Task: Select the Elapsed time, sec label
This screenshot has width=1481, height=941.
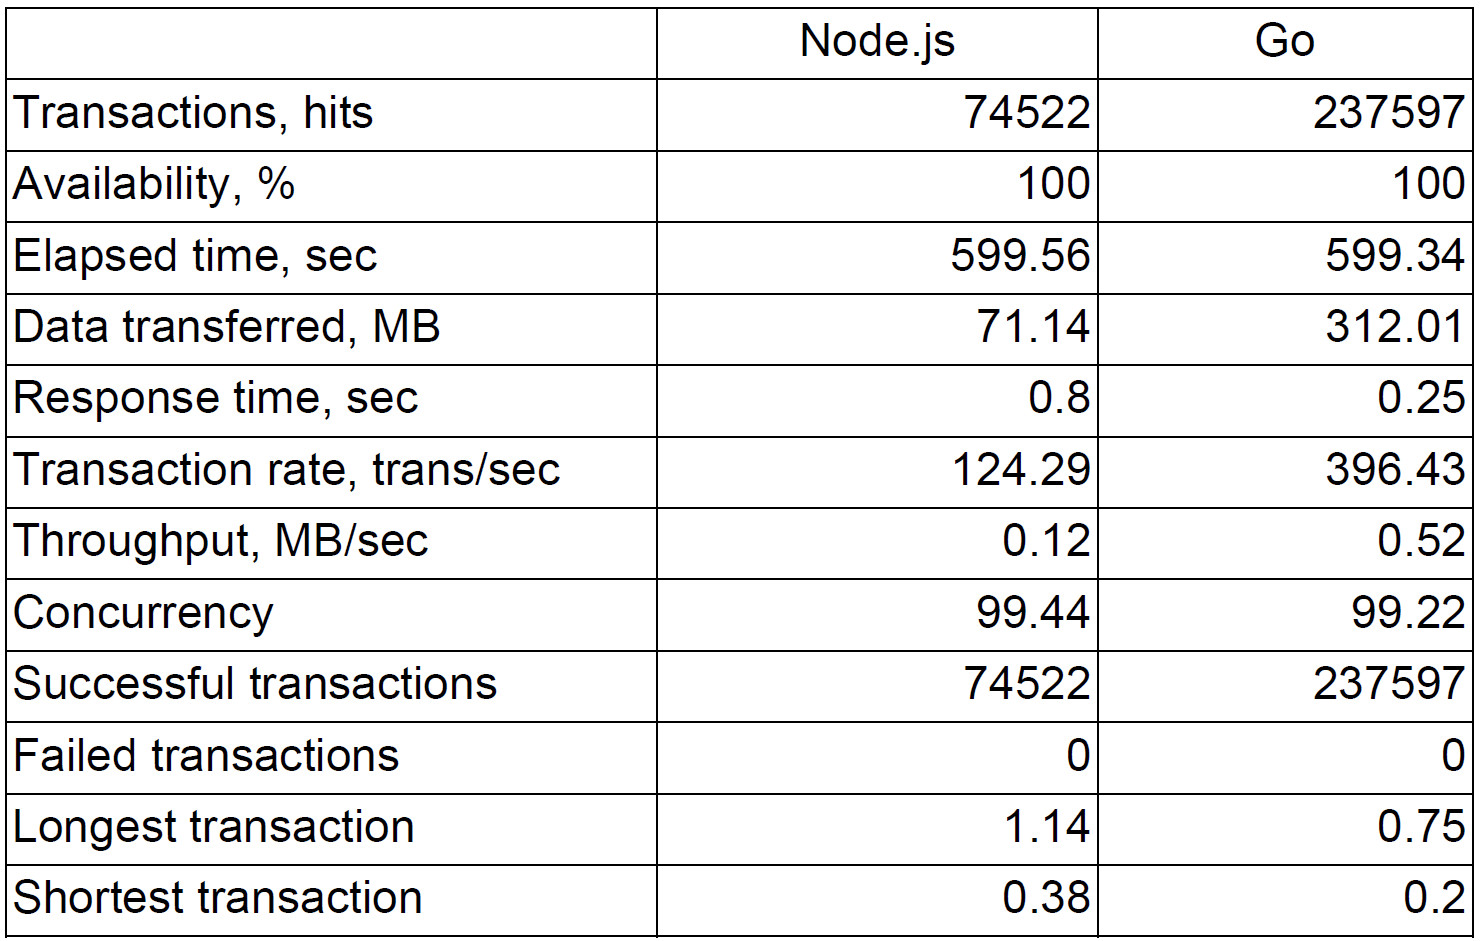Action: 195,256
